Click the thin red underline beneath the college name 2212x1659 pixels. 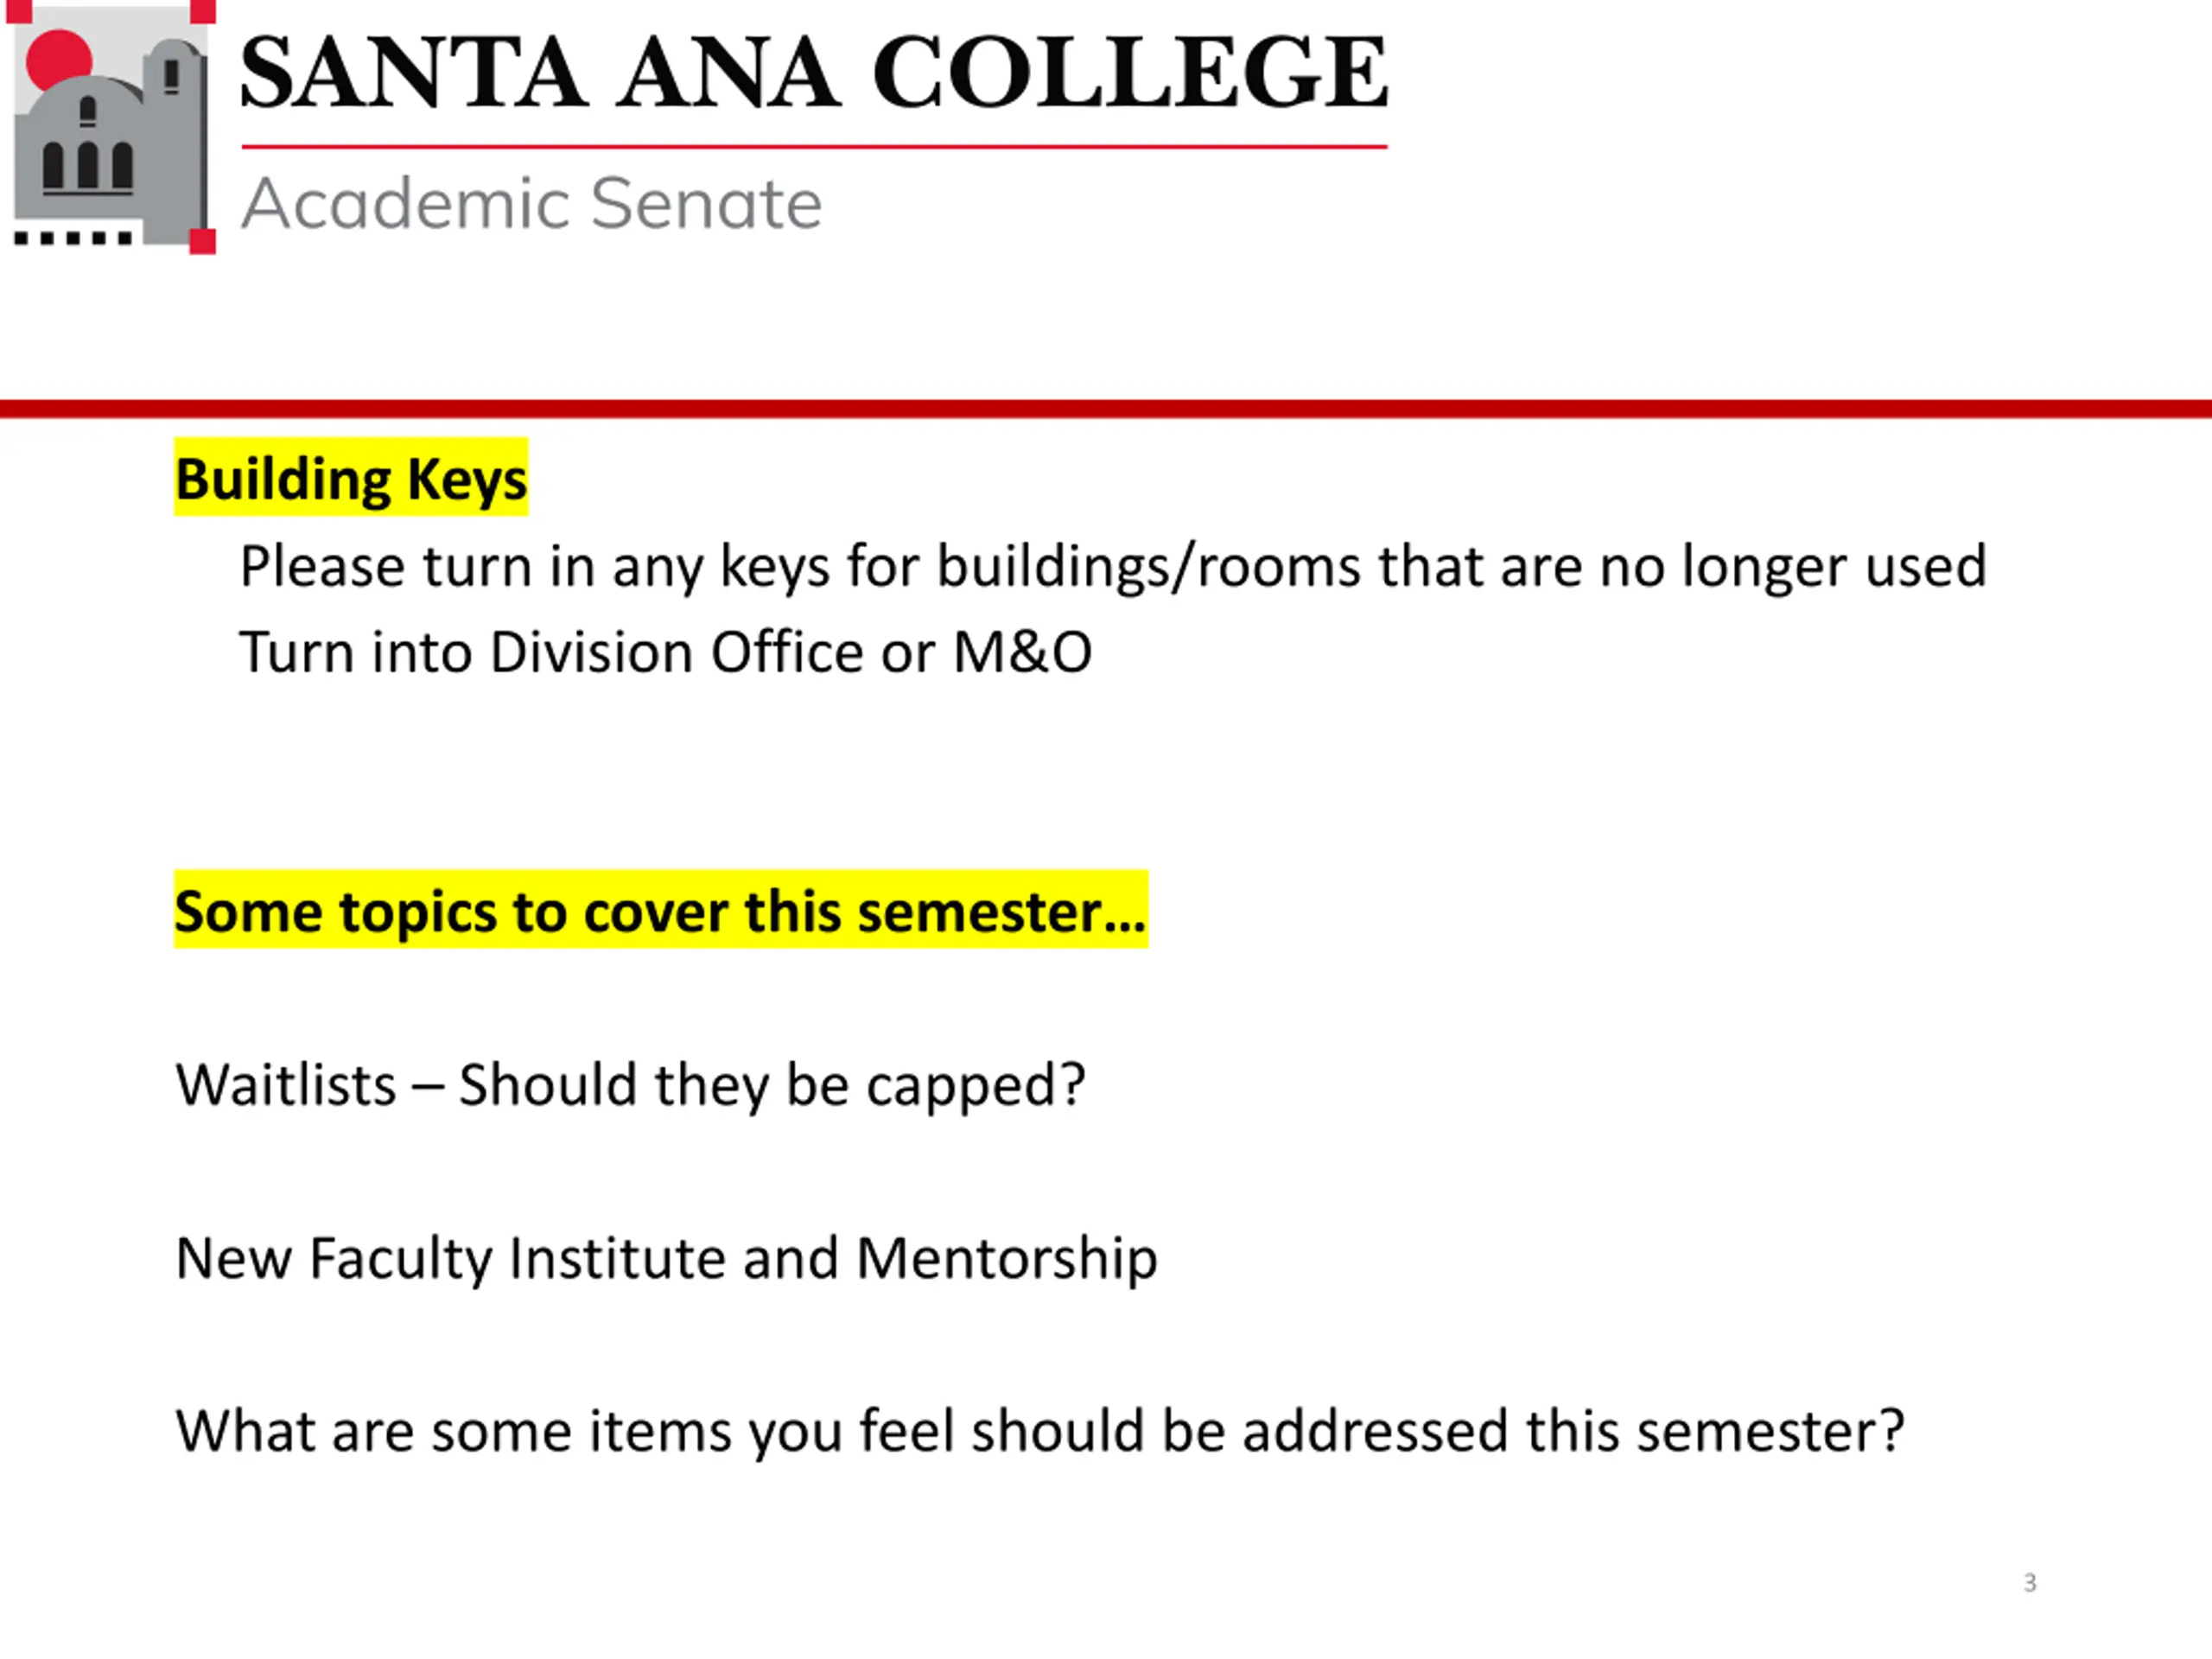(814, 147)
